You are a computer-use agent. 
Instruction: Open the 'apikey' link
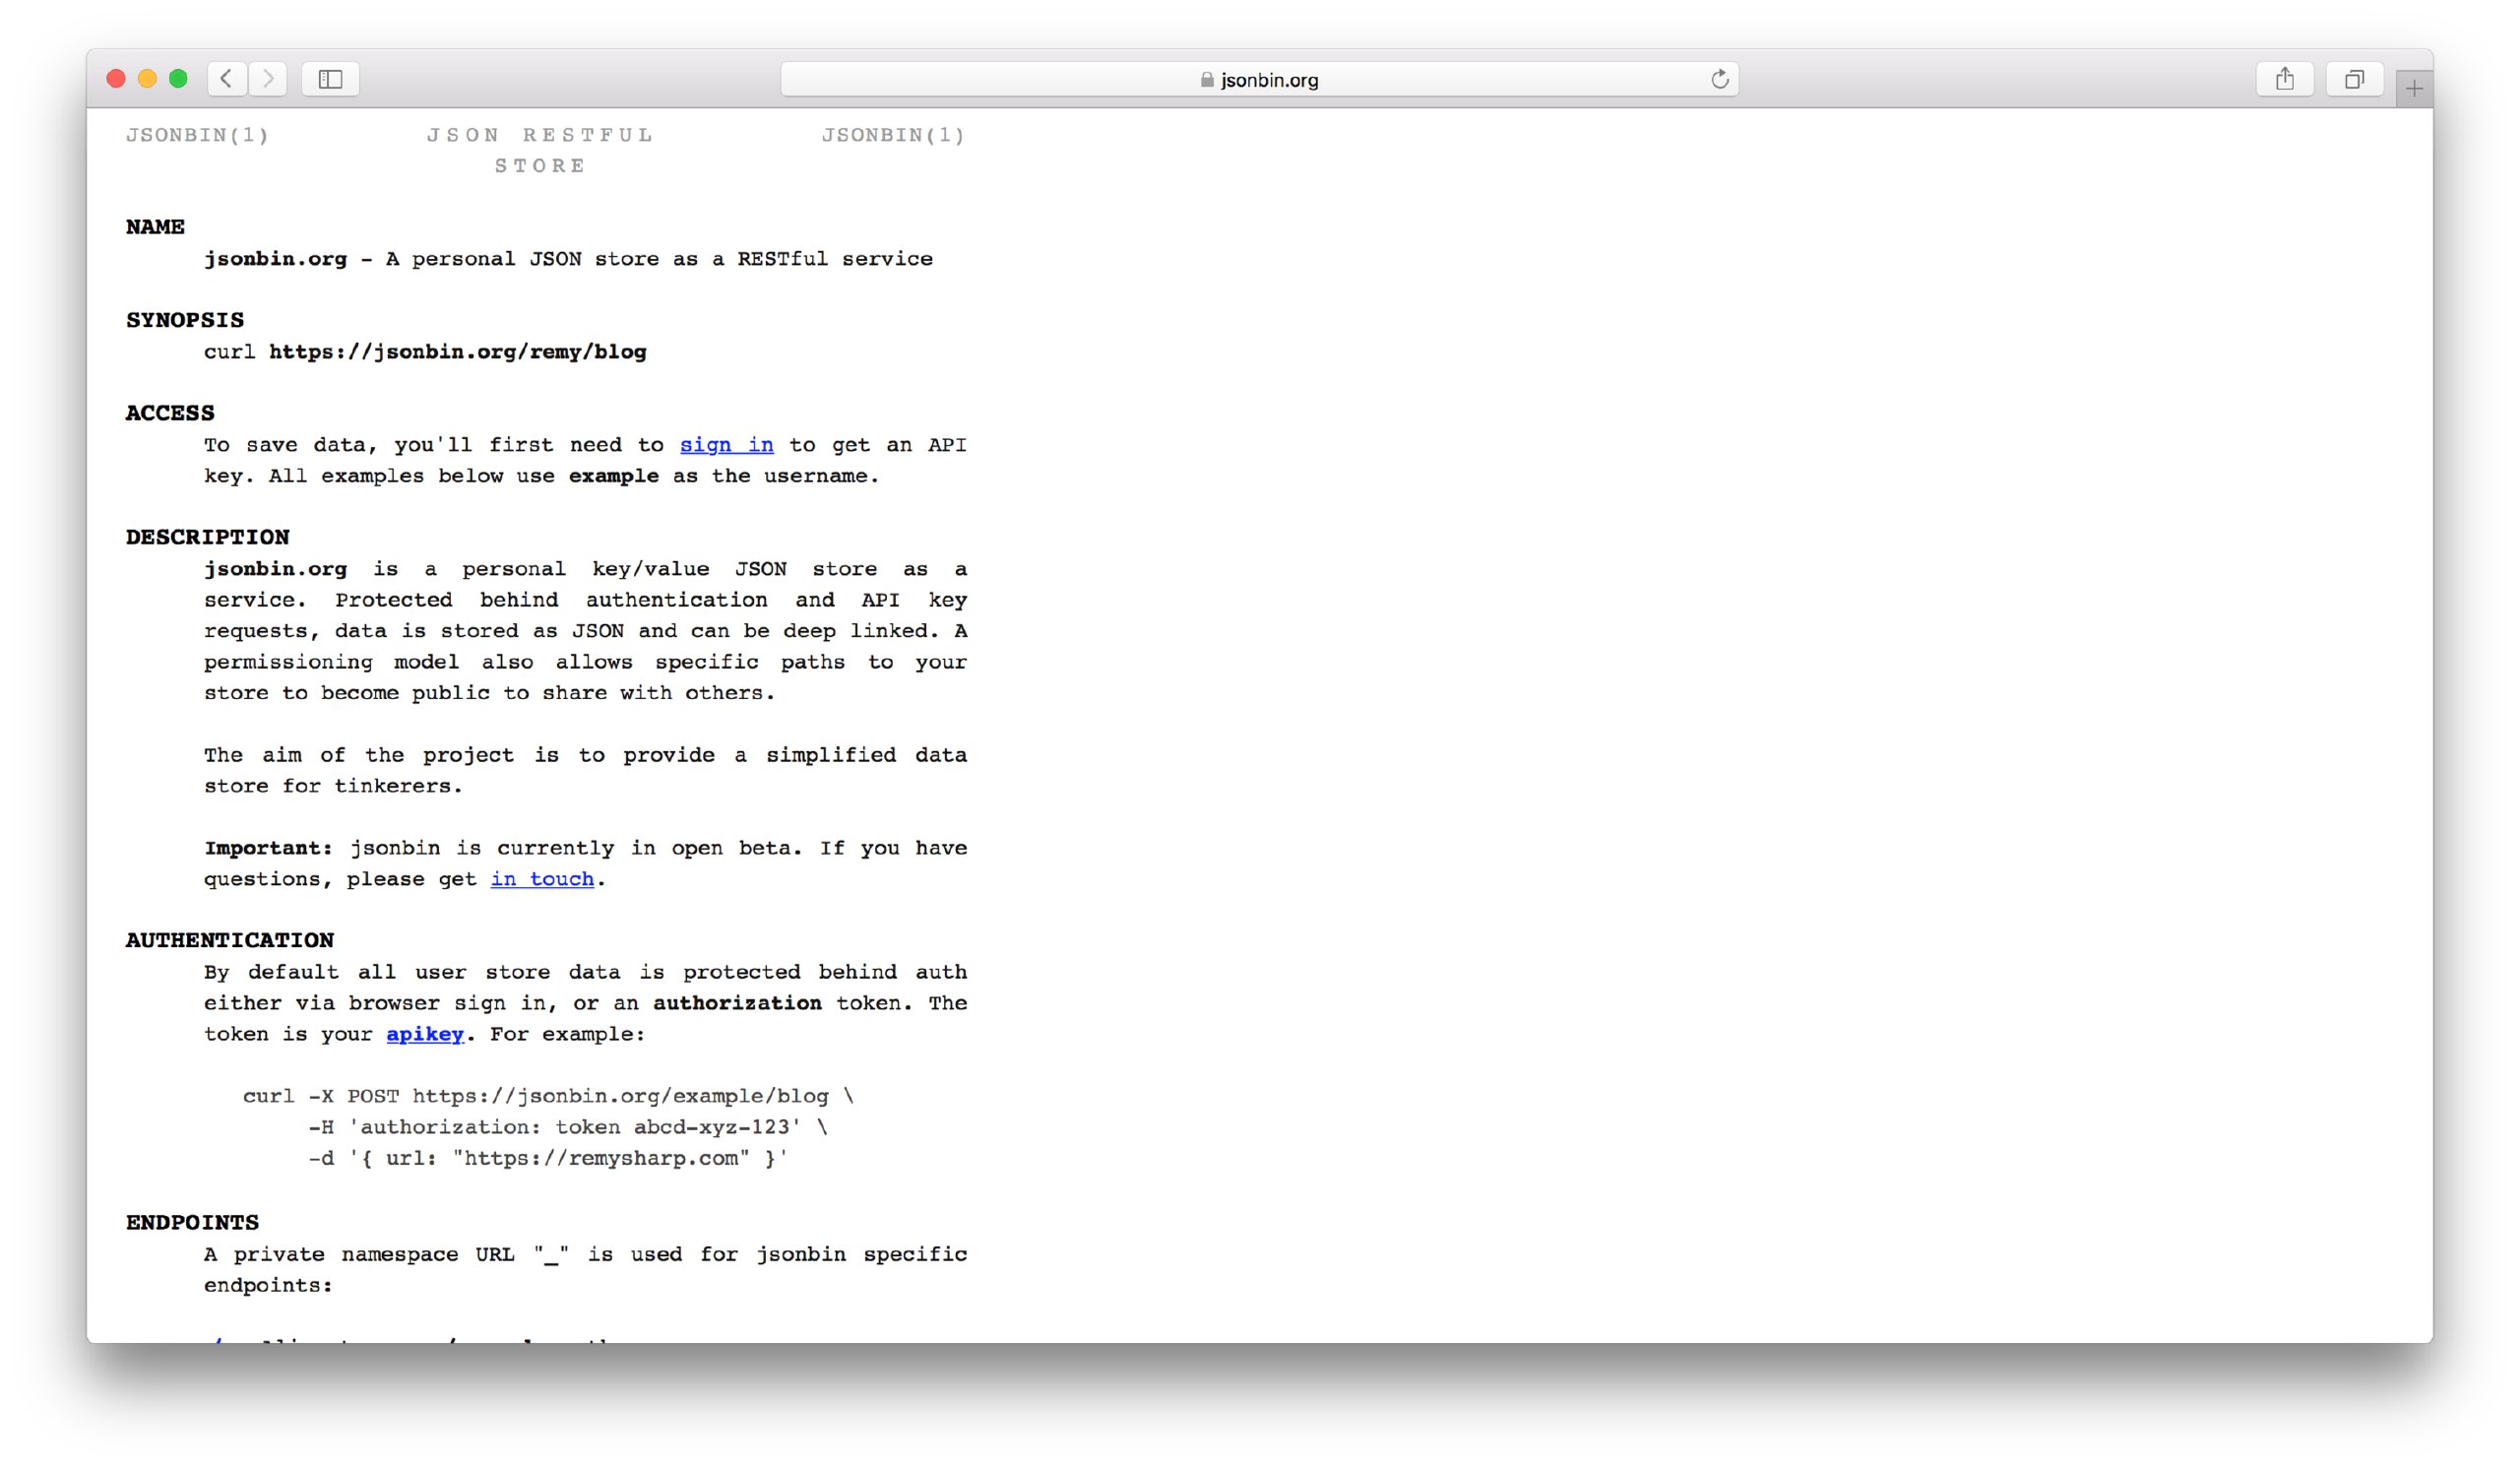425,1034
